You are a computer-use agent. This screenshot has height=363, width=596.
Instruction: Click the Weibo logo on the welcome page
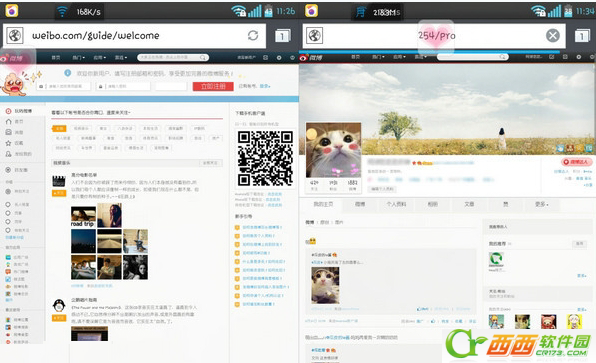point(12,58)
